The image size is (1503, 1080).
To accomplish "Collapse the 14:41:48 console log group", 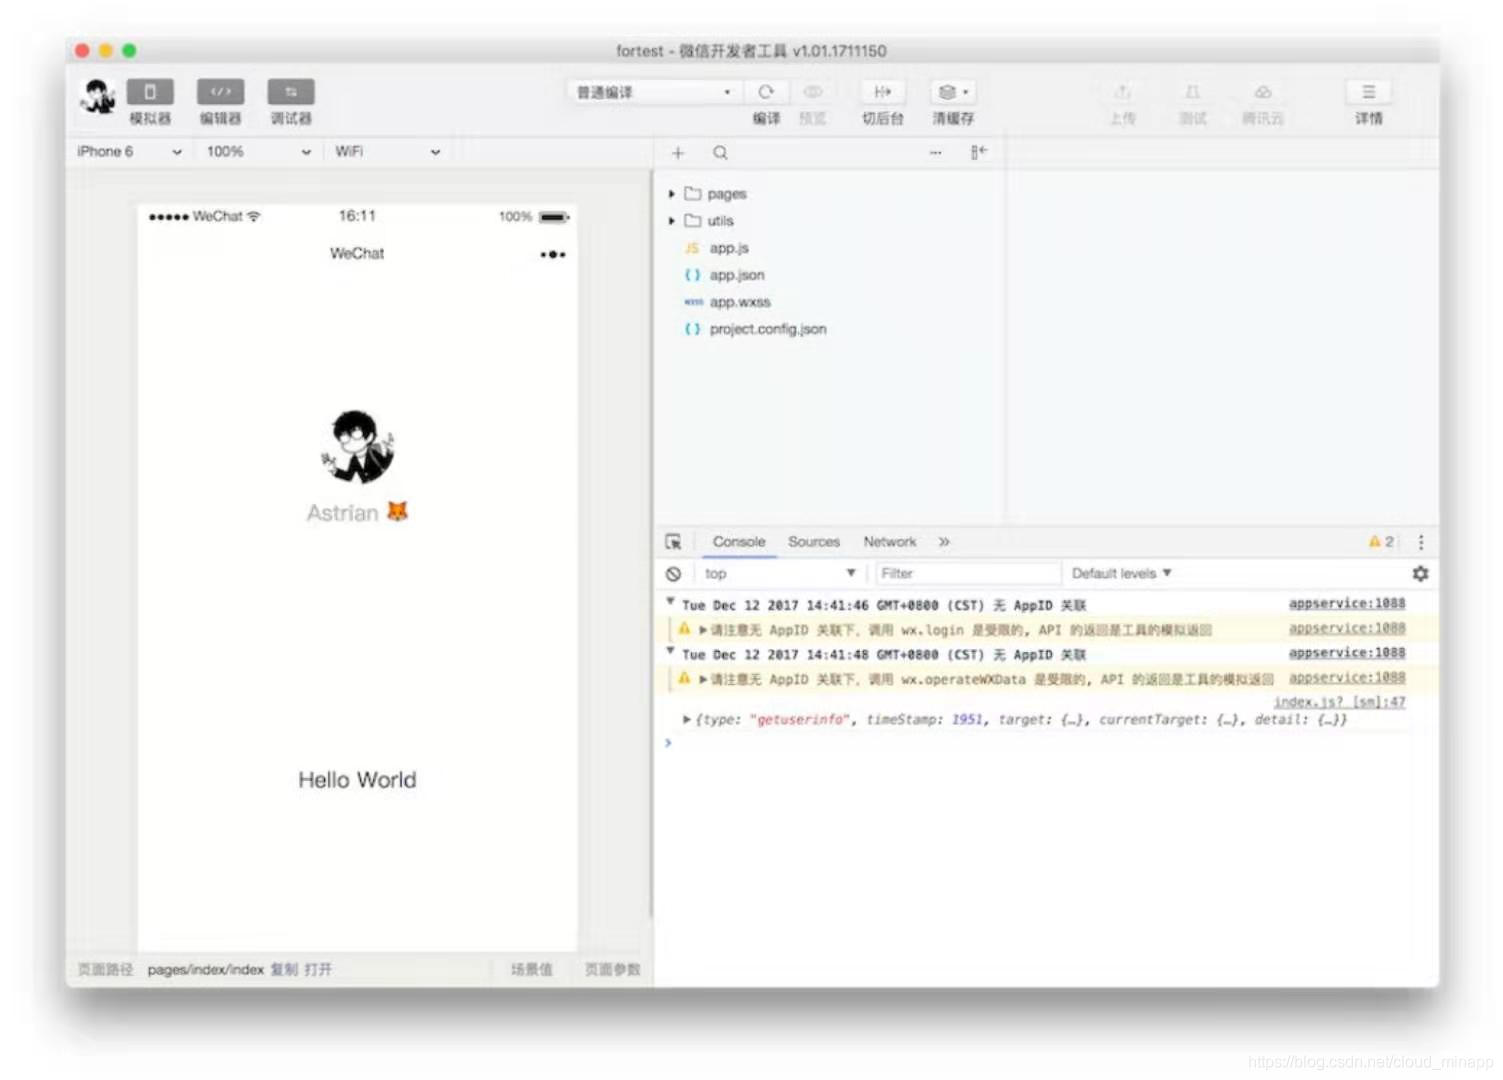I will pyautogui.click(x=670, y=651).
